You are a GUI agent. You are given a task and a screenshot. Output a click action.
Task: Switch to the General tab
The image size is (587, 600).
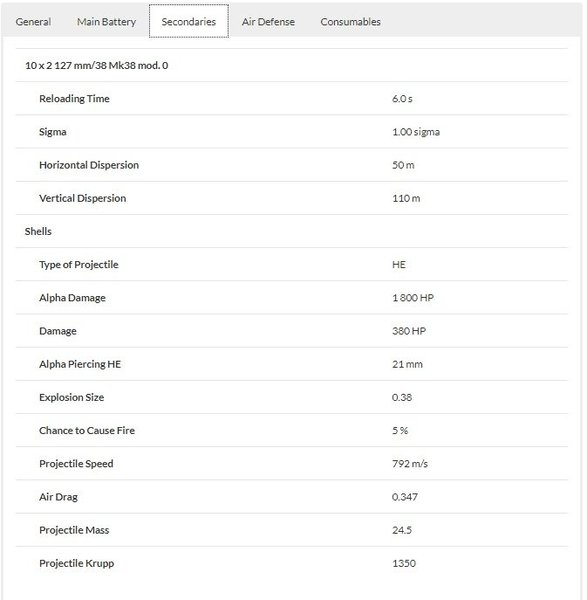pyautogui.click(x=33, y=22)
